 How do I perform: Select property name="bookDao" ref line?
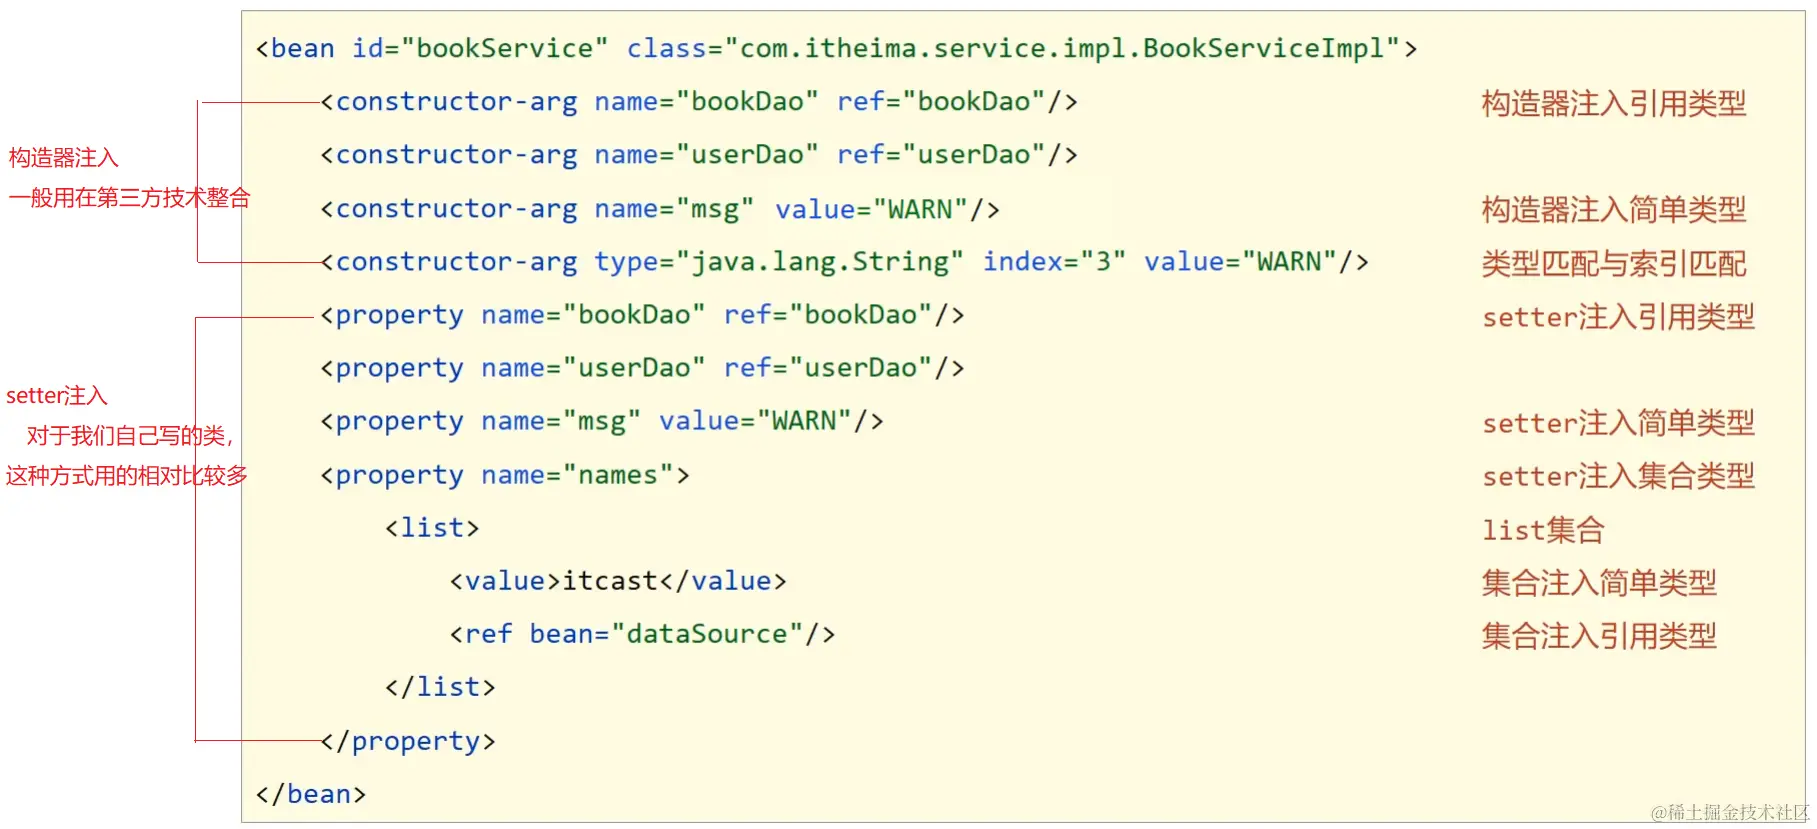pos(642,316)
